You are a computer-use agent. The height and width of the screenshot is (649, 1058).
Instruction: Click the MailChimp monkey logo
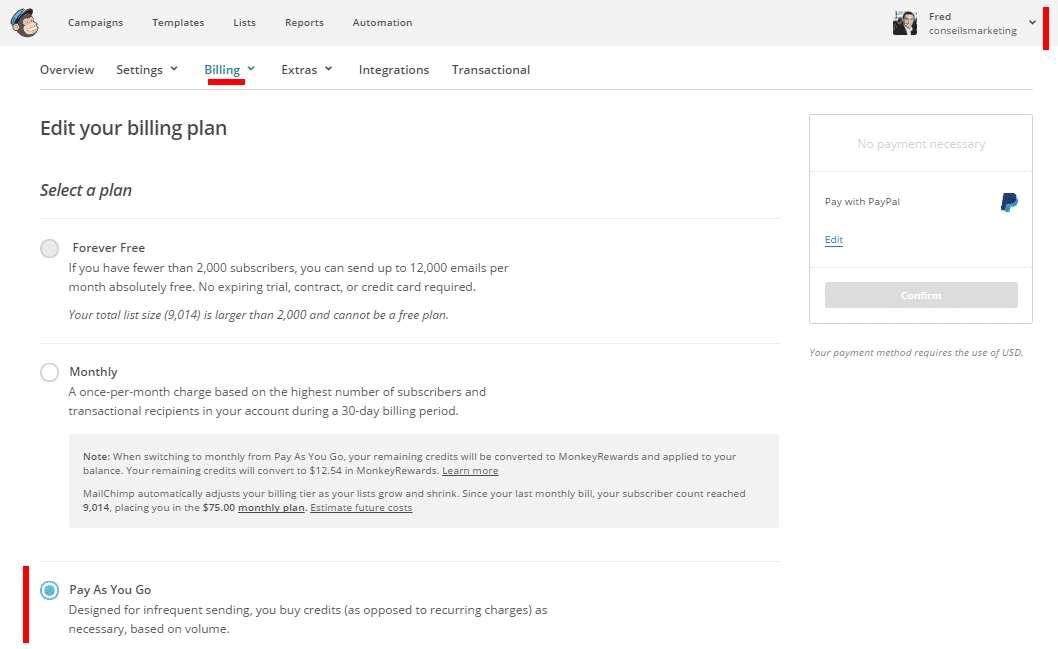point(24,22)
